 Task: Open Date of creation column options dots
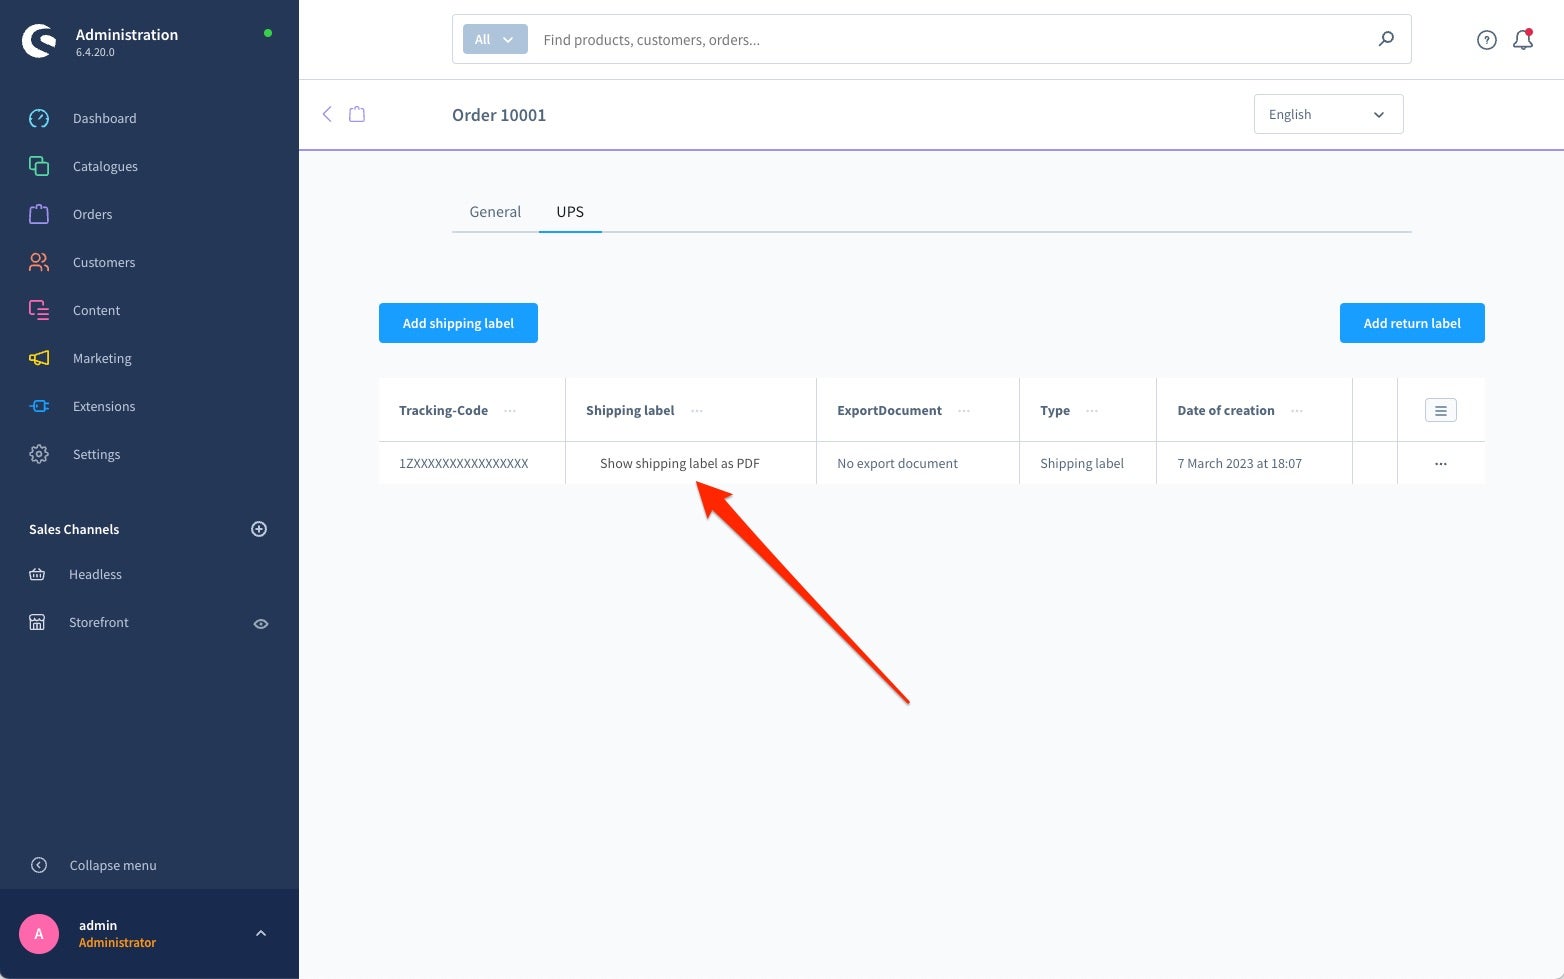[x=1297, y=411]
